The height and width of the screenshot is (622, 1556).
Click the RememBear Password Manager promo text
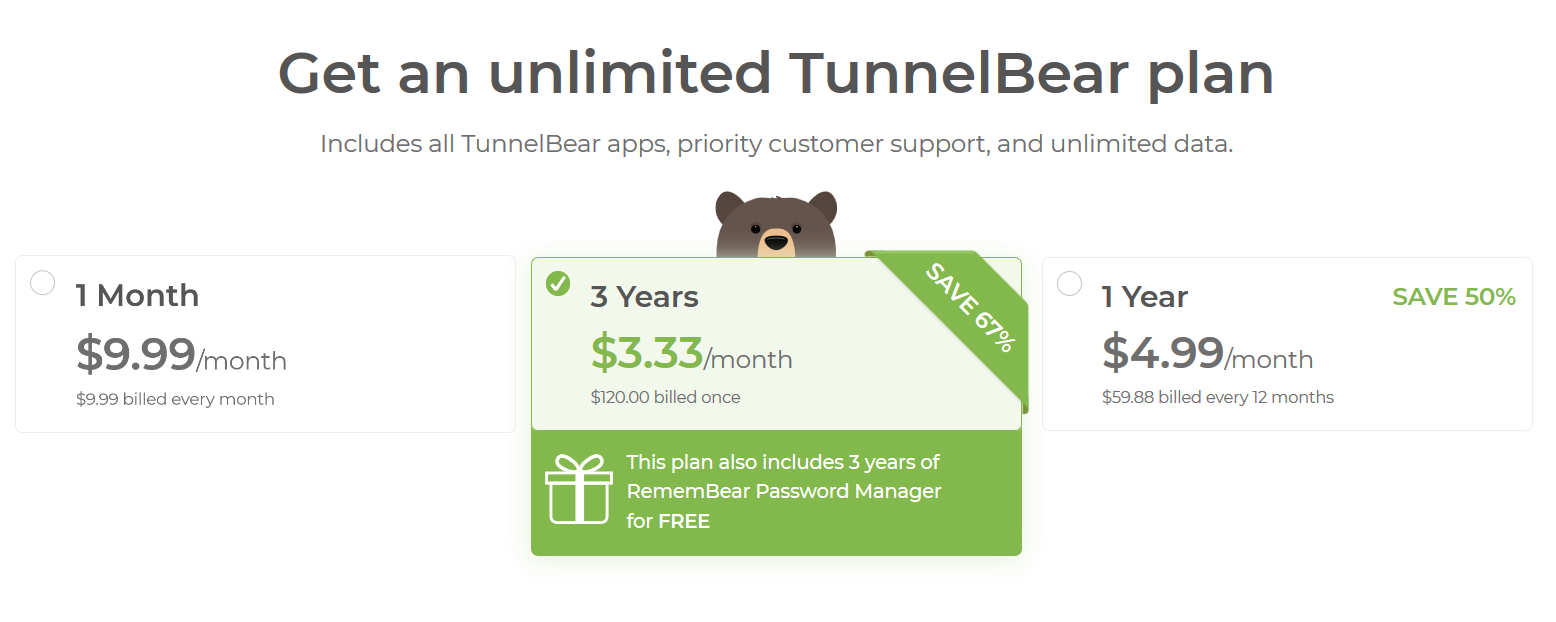click(784, 491)
